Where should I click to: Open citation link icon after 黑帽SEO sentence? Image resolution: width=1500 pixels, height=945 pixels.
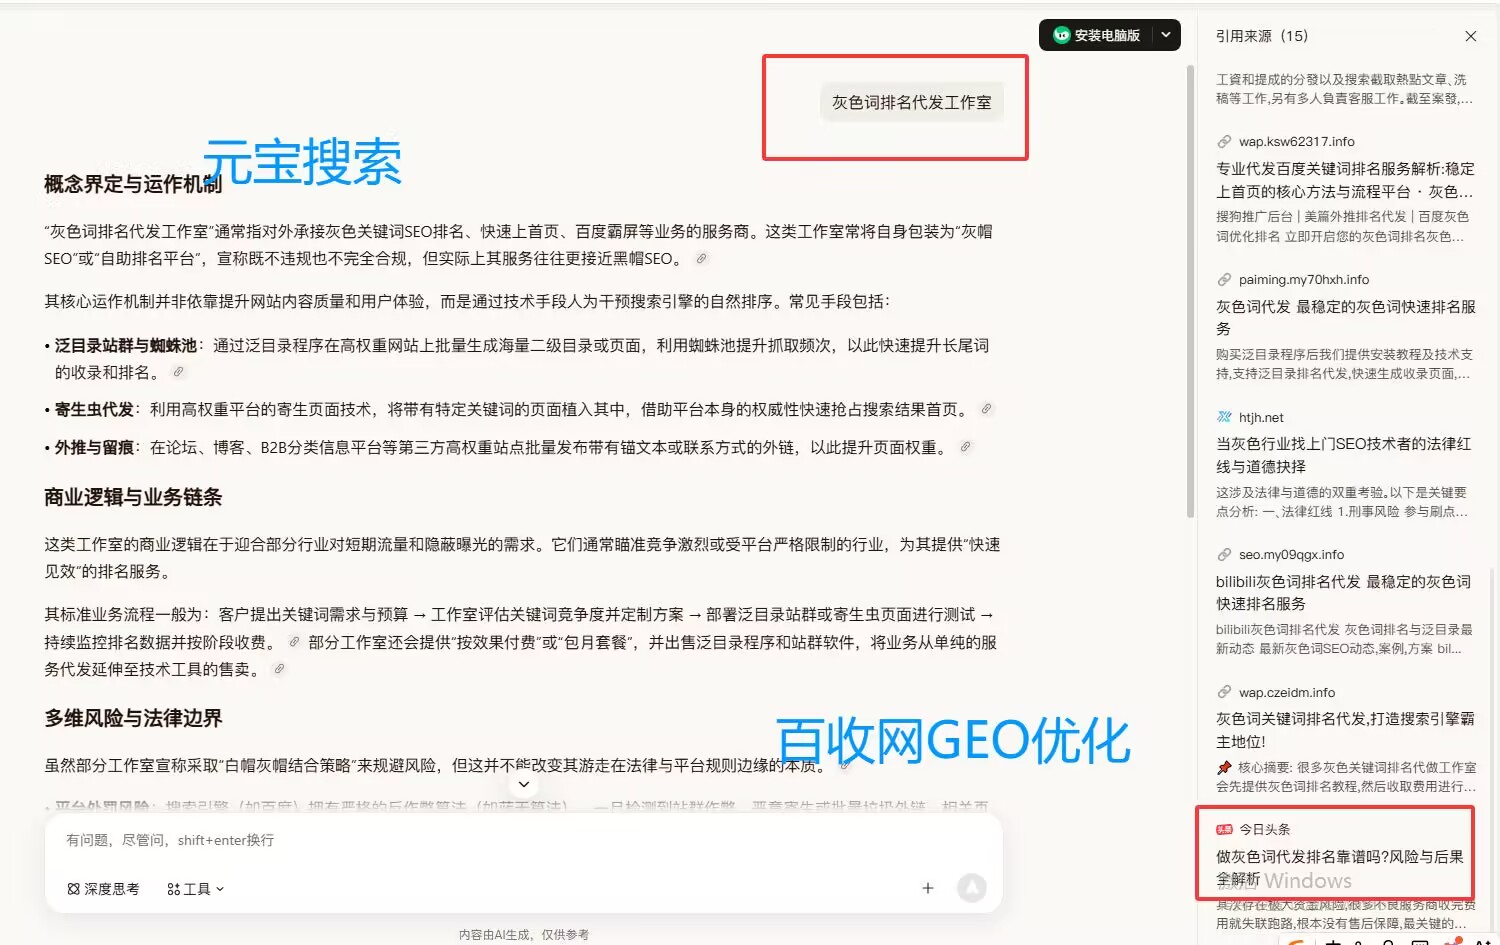click(702, 258)
